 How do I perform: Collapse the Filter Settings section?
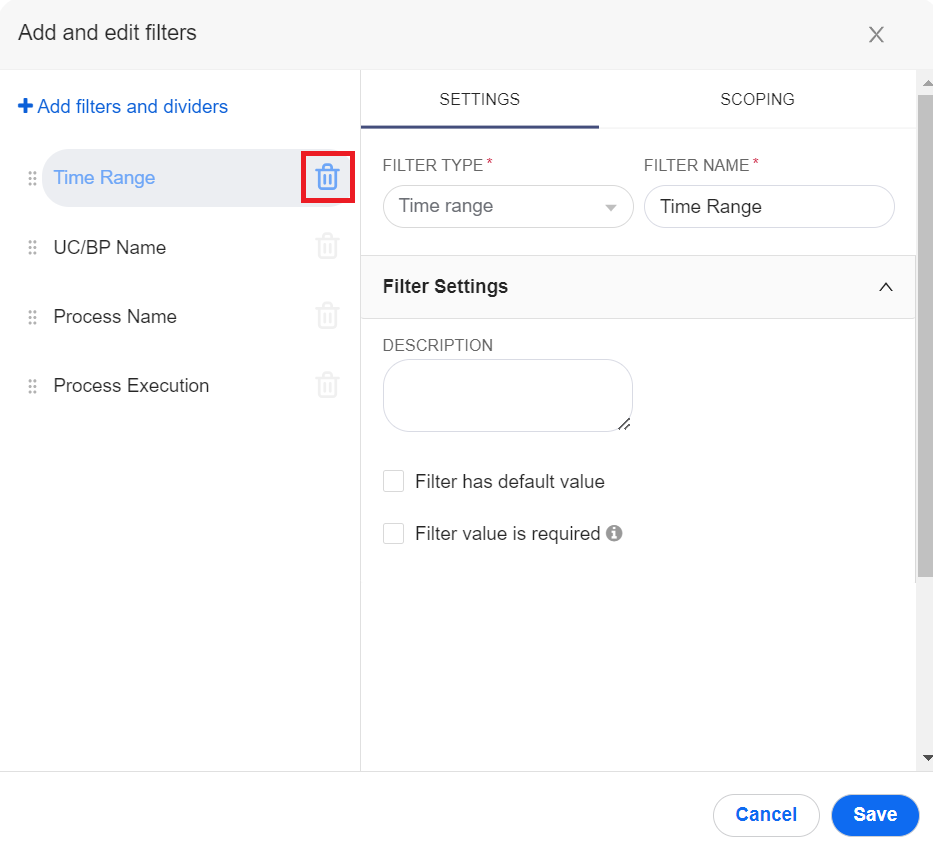tap(885, 287)
